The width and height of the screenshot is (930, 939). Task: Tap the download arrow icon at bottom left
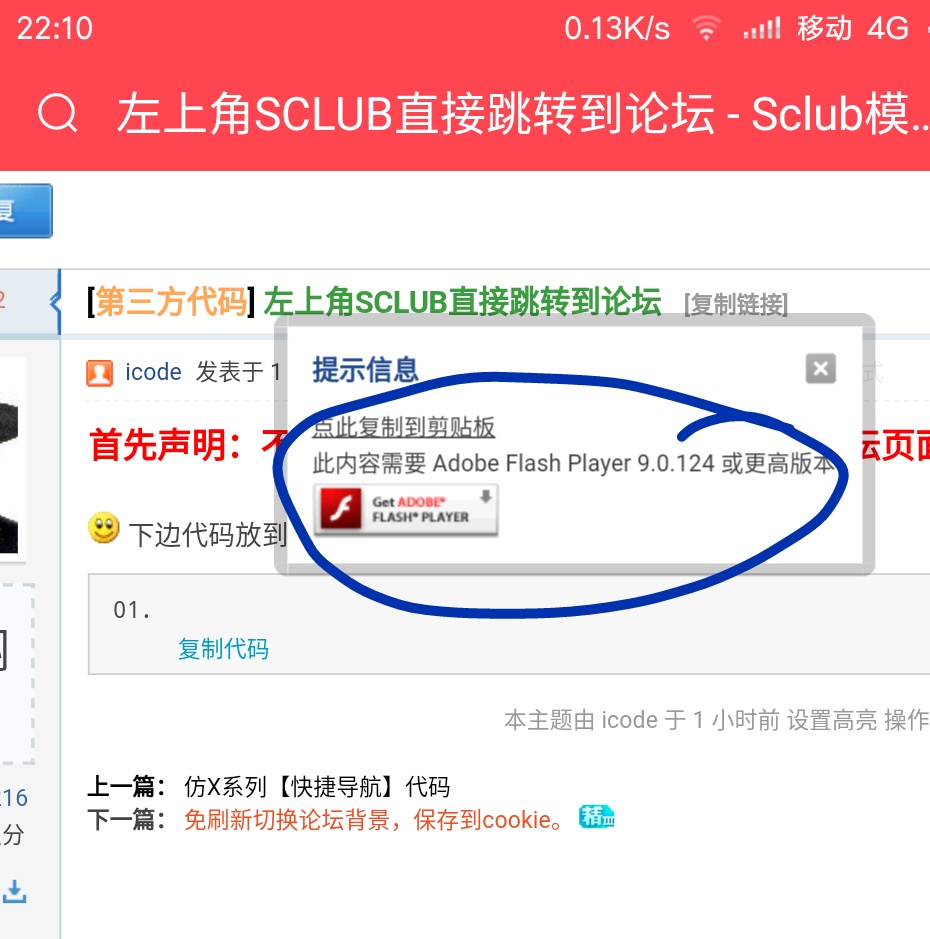(x=15, y=891)
